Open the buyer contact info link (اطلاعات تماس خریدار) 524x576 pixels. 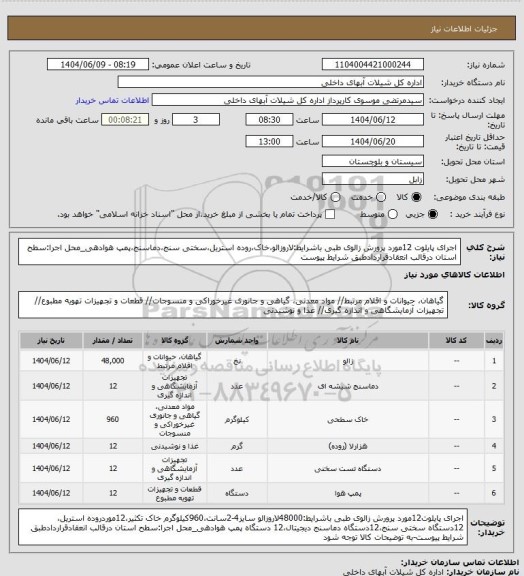click(112, 100)
